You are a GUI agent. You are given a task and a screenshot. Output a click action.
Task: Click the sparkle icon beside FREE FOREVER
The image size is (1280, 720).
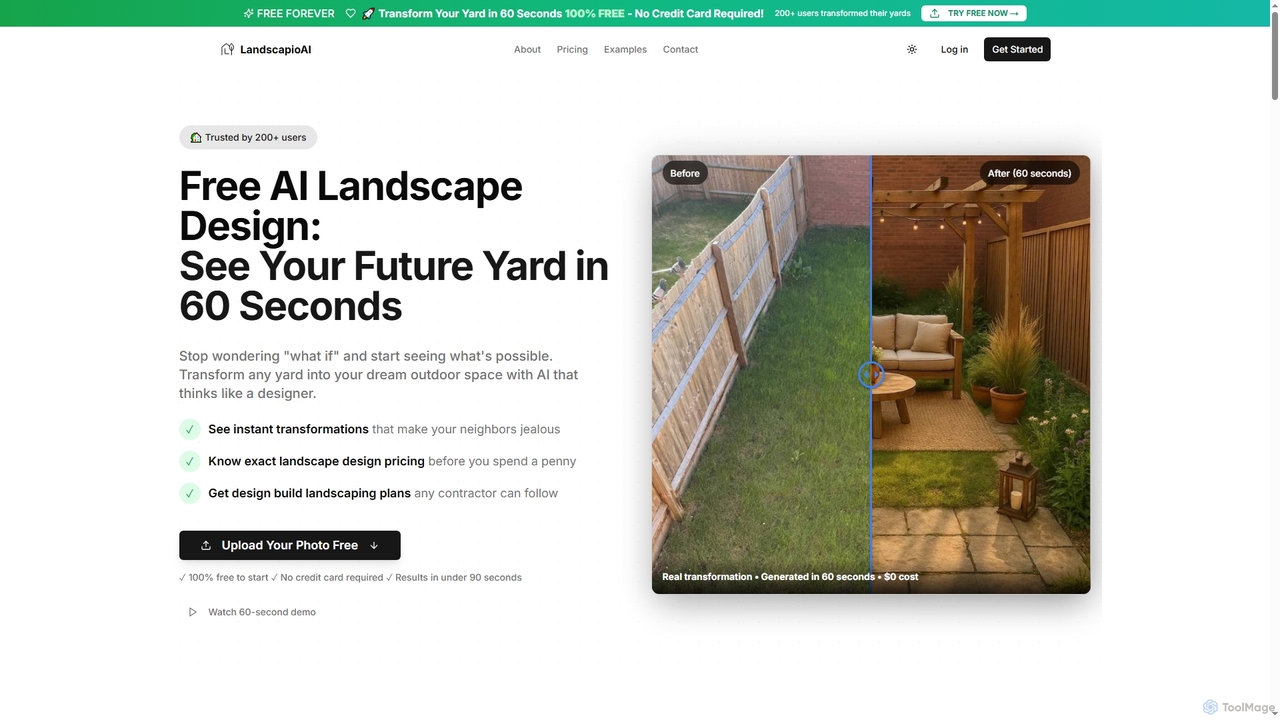(248, 13)
